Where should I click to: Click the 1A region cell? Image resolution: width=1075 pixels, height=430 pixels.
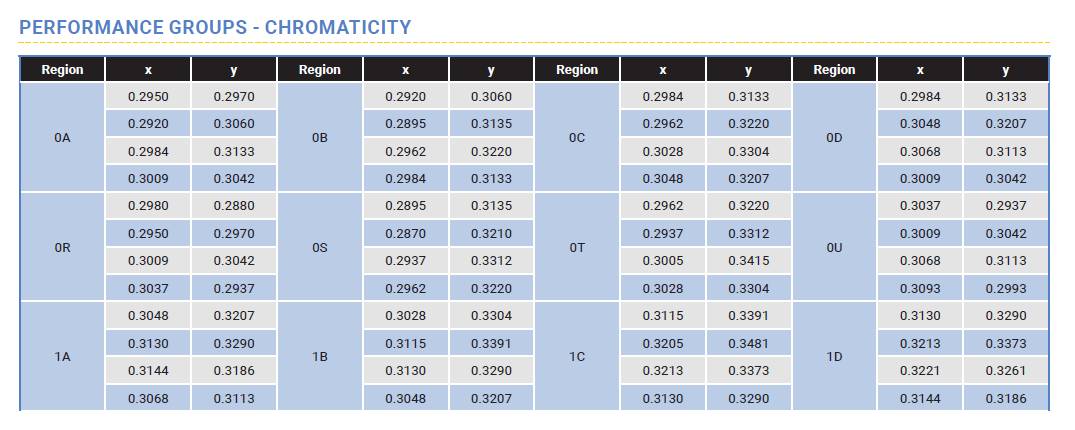(x=62, y=356)
